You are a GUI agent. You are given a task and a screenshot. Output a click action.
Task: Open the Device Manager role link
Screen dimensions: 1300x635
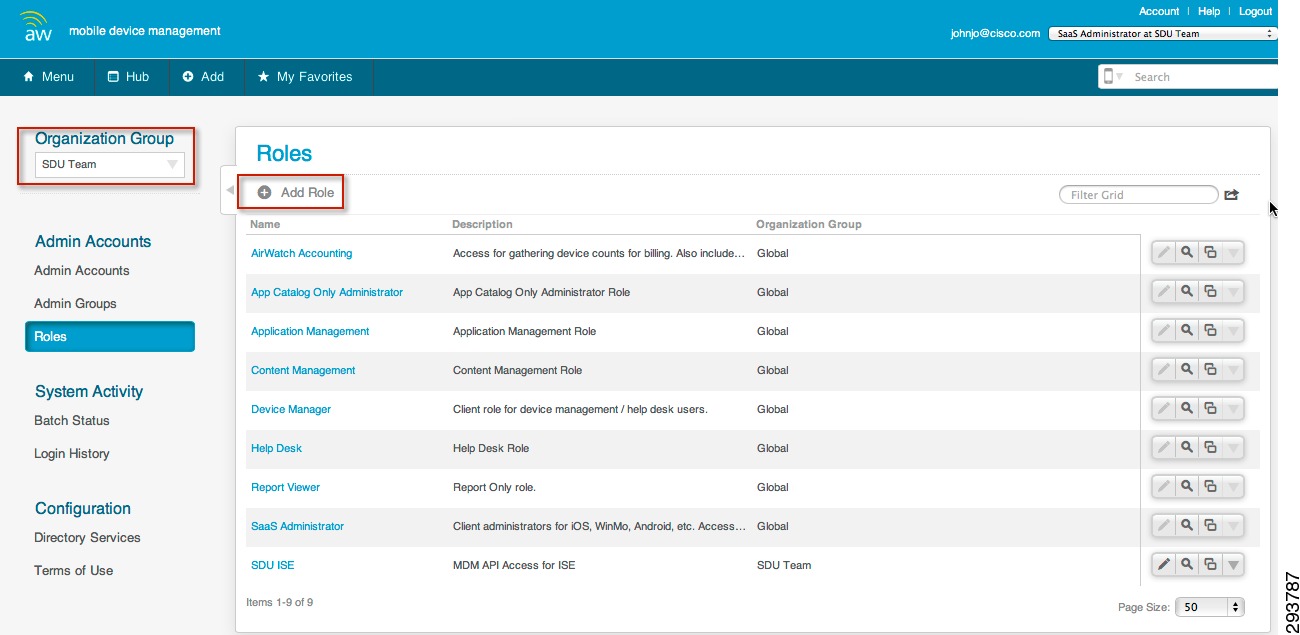[x=291, y=410]
